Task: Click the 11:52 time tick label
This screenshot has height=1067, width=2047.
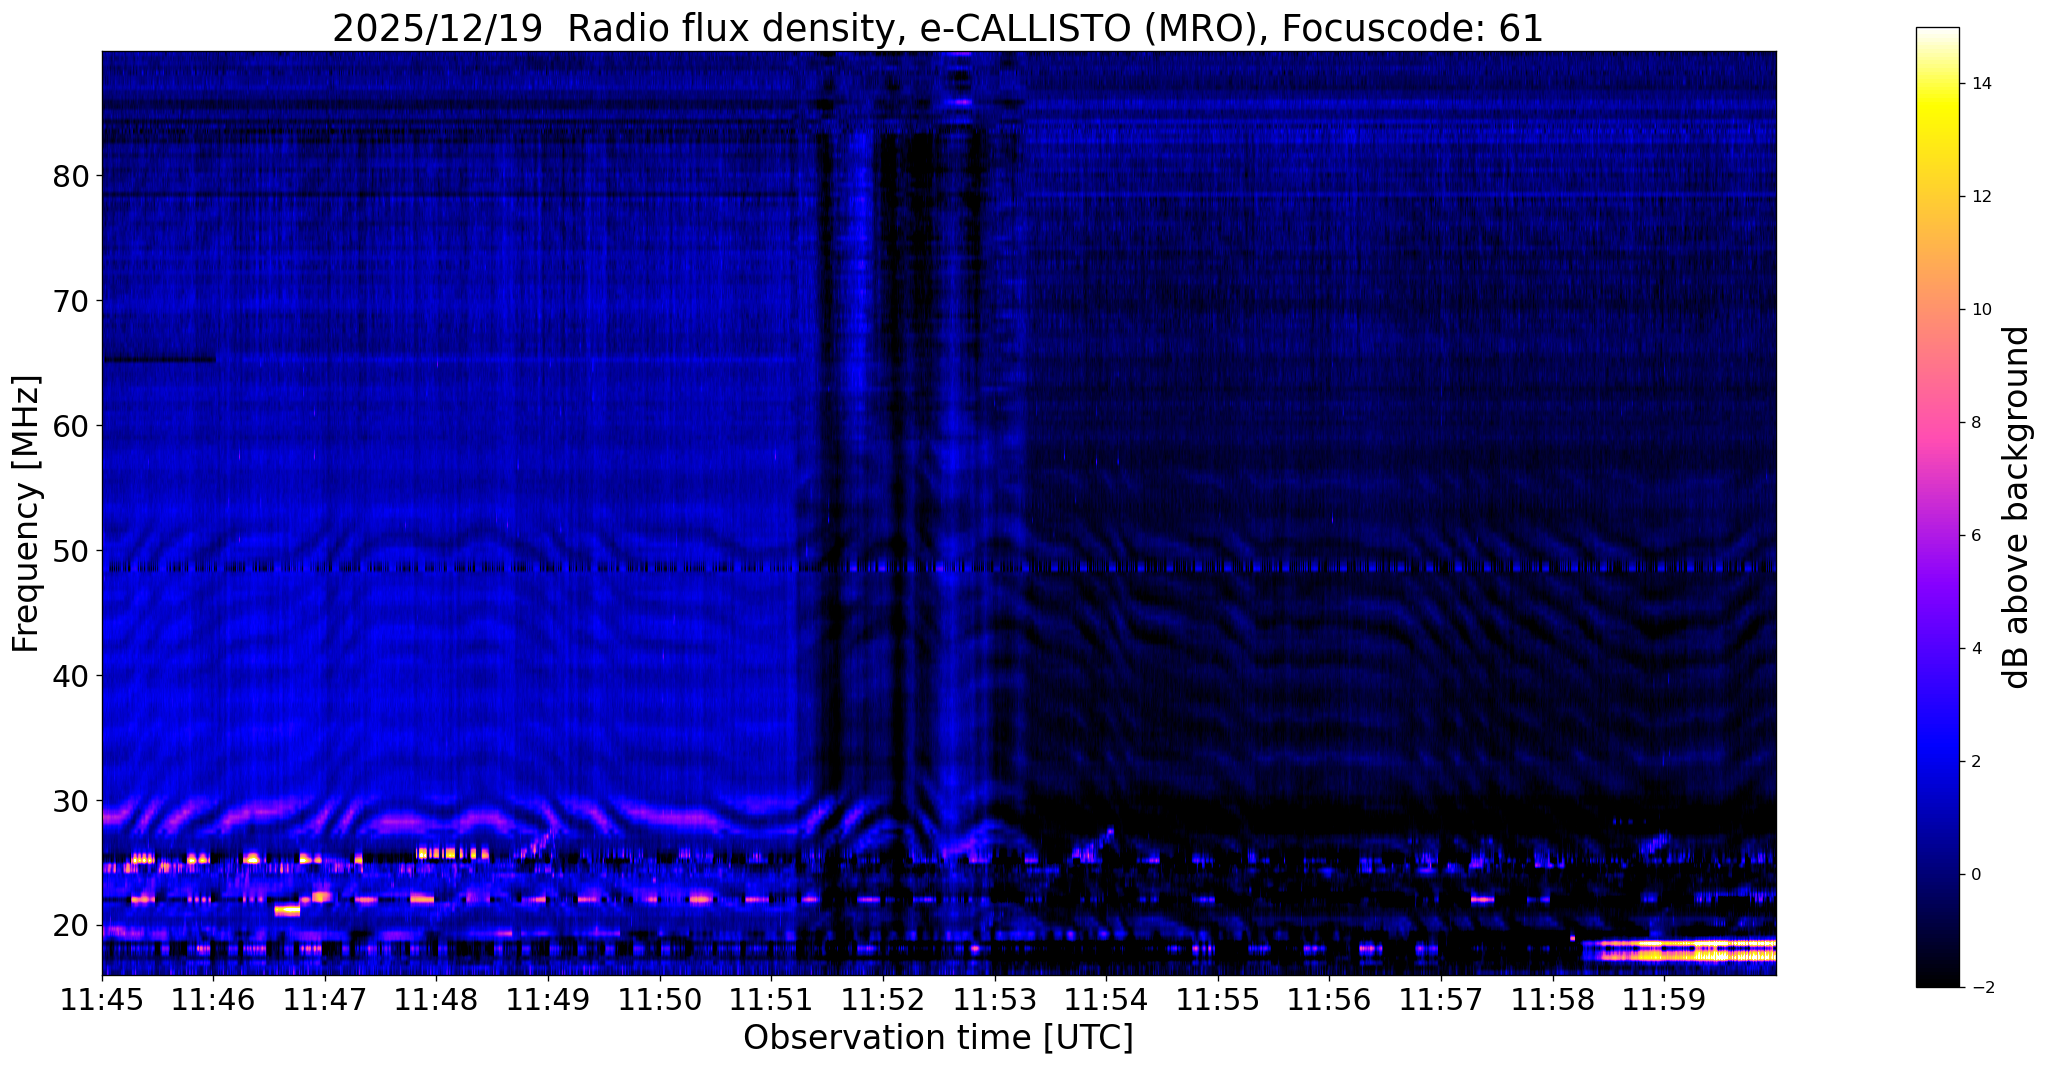Action: click(882, 999)
